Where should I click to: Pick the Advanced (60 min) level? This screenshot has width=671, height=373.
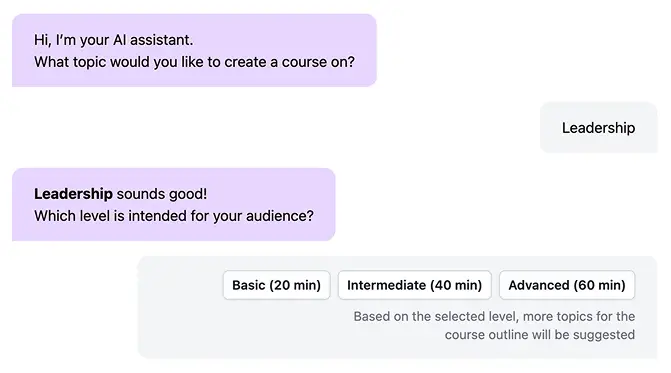pyautogui.click(x=567, y=285)
